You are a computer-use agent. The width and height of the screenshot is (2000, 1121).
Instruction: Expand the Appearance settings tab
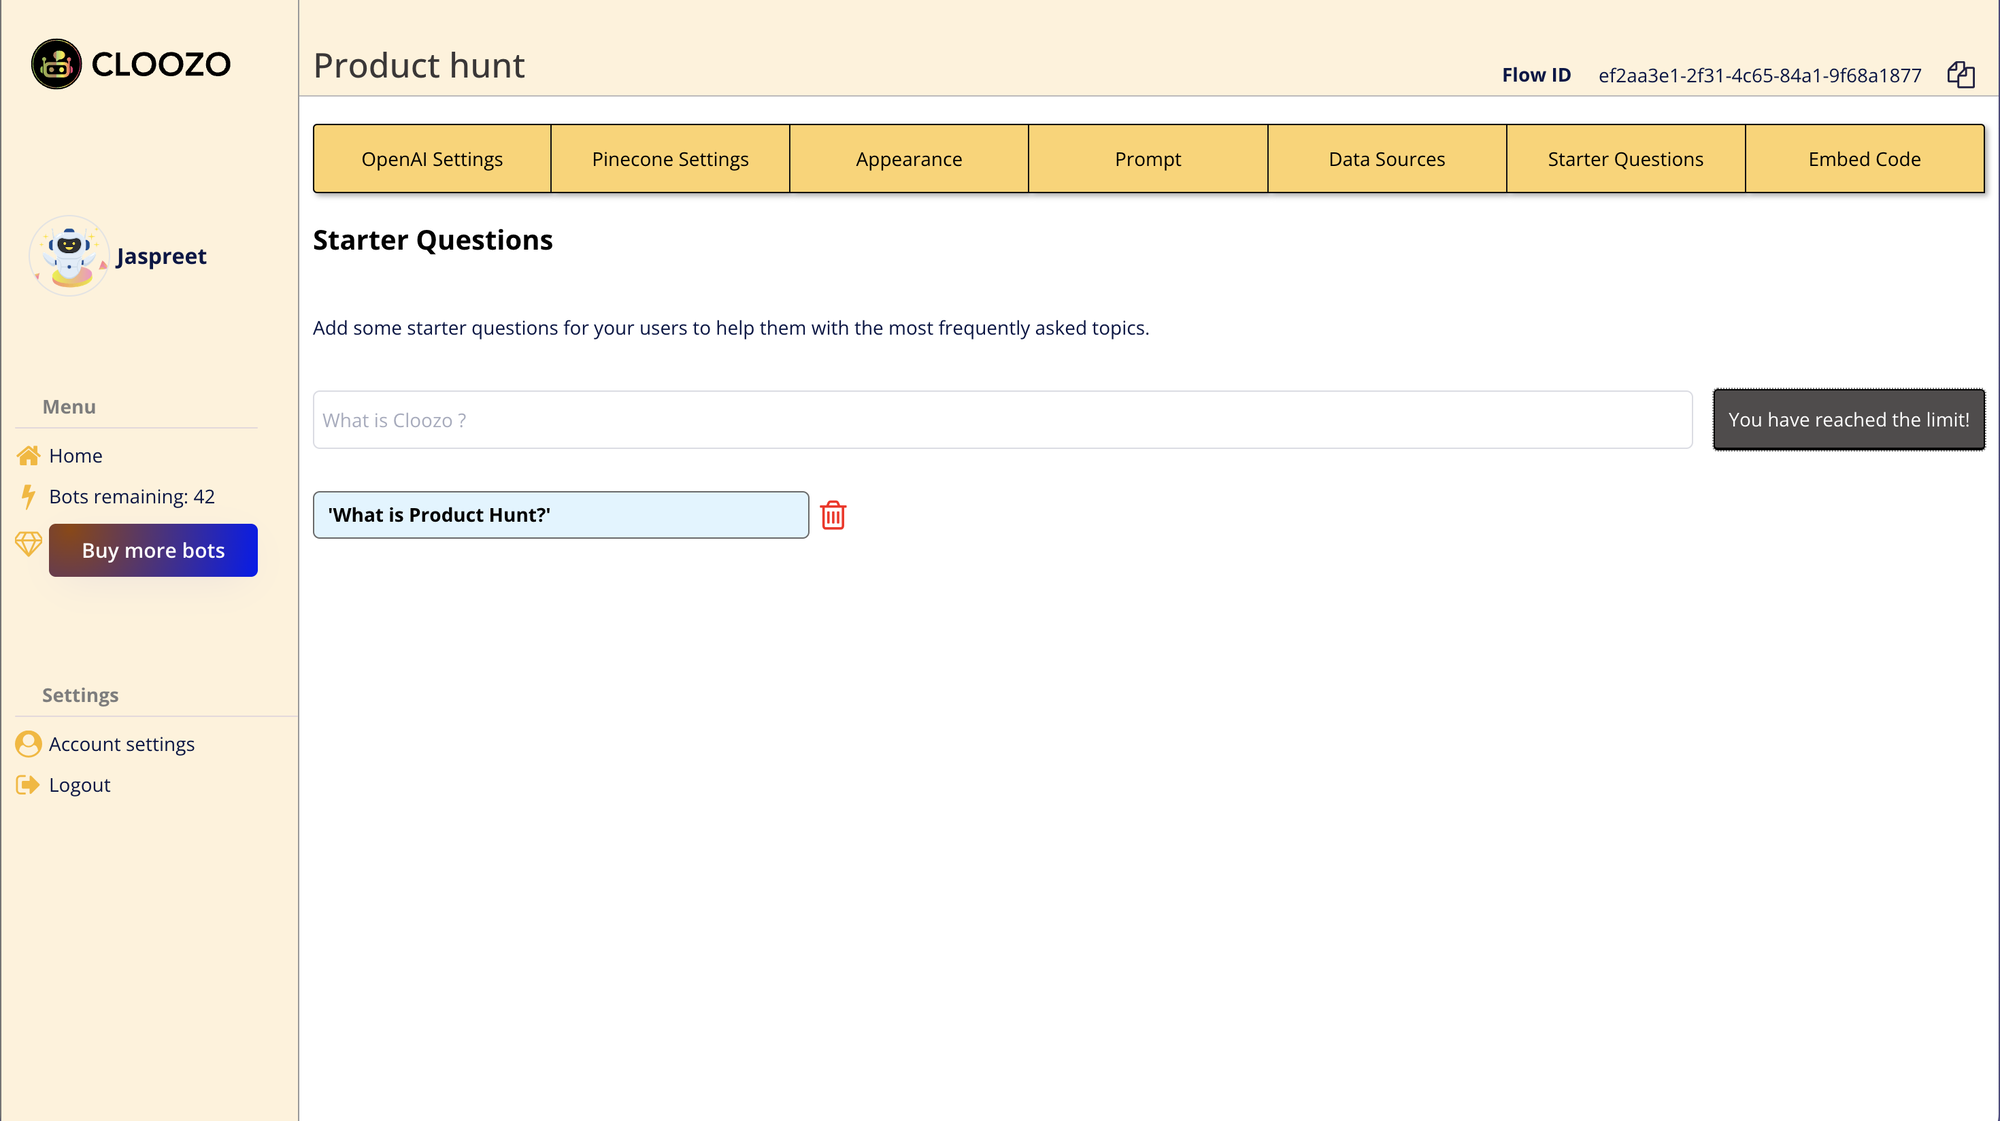[x=908, y=158]
